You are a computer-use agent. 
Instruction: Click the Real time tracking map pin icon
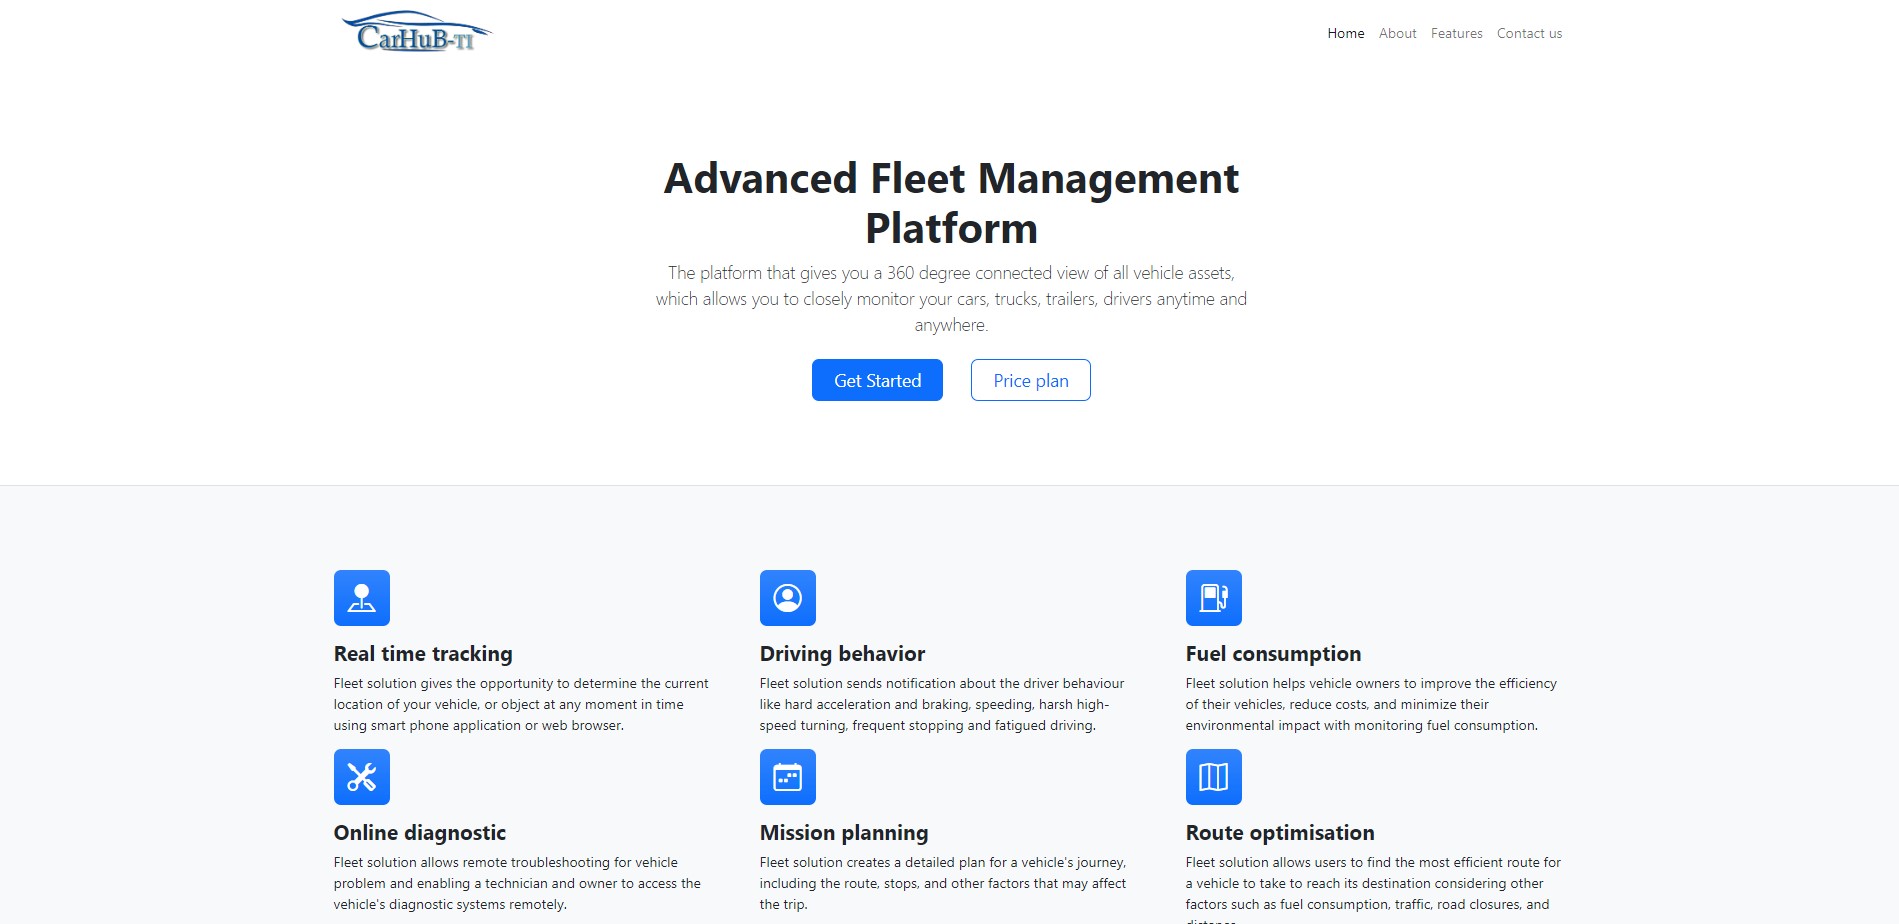(x=362, y=598)
